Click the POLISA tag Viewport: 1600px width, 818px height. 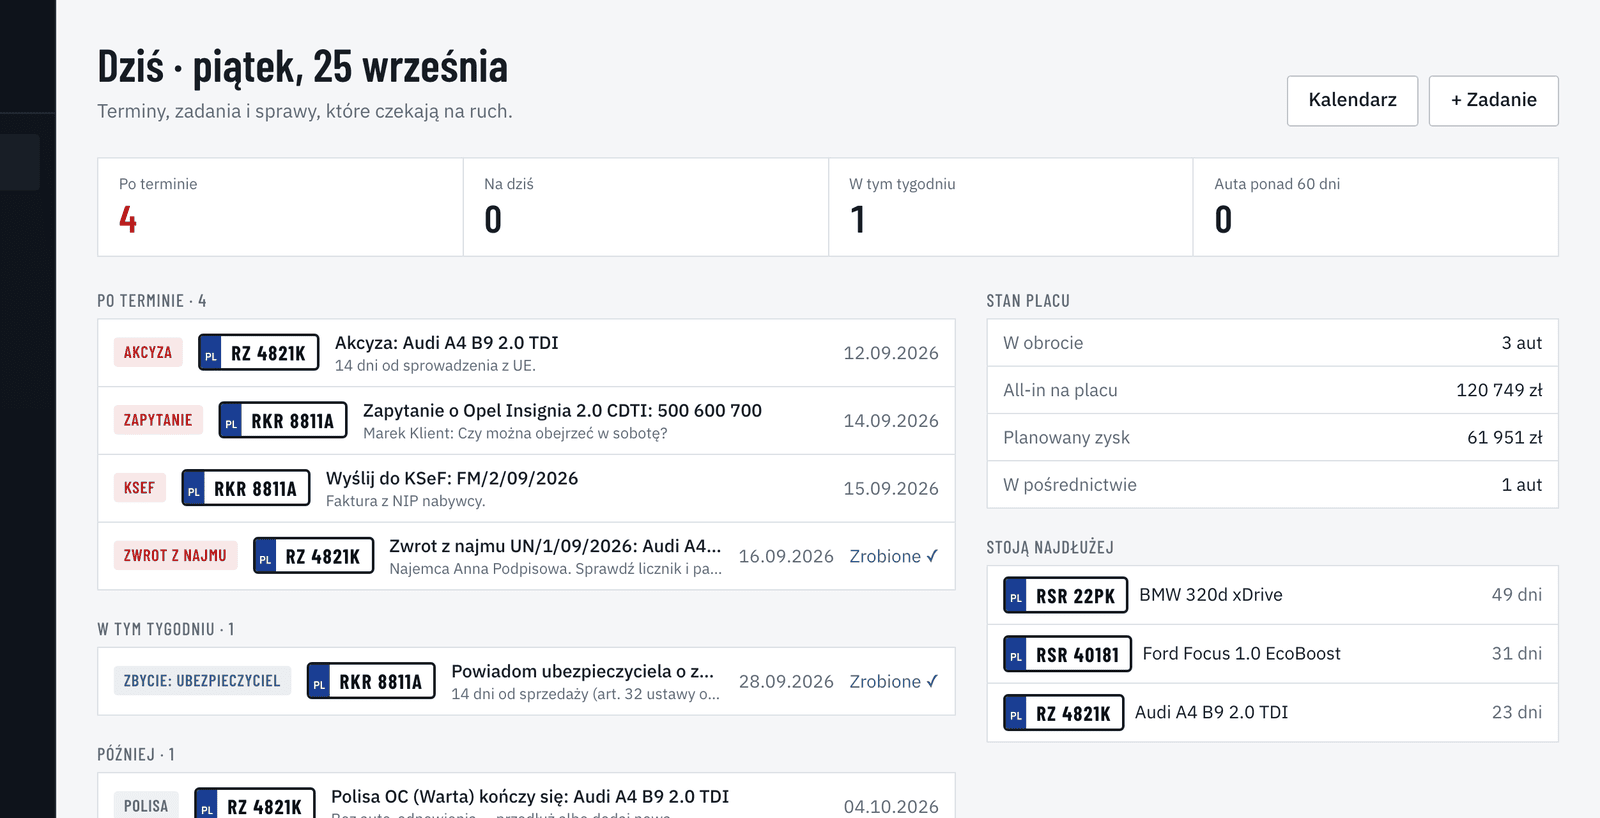pyautogui.click(x=146, y=806)
